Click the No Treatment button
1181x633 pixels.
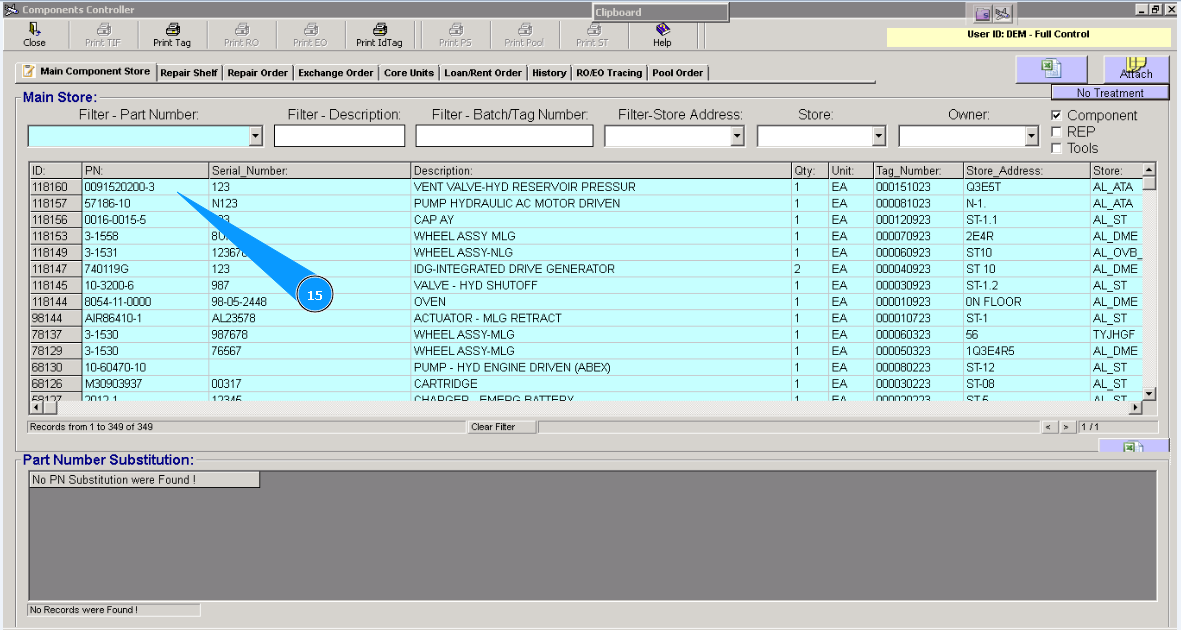click(1110, 91)
